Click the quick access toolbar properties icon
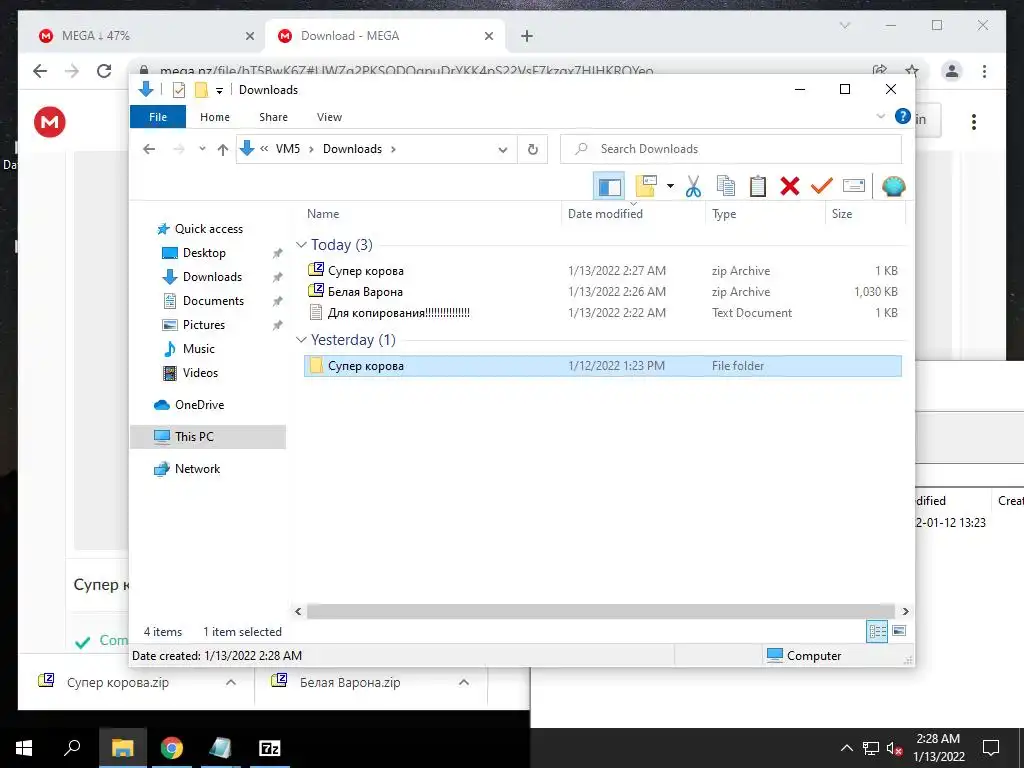This screenshot has height=768, width=1024. coord(178,90)
